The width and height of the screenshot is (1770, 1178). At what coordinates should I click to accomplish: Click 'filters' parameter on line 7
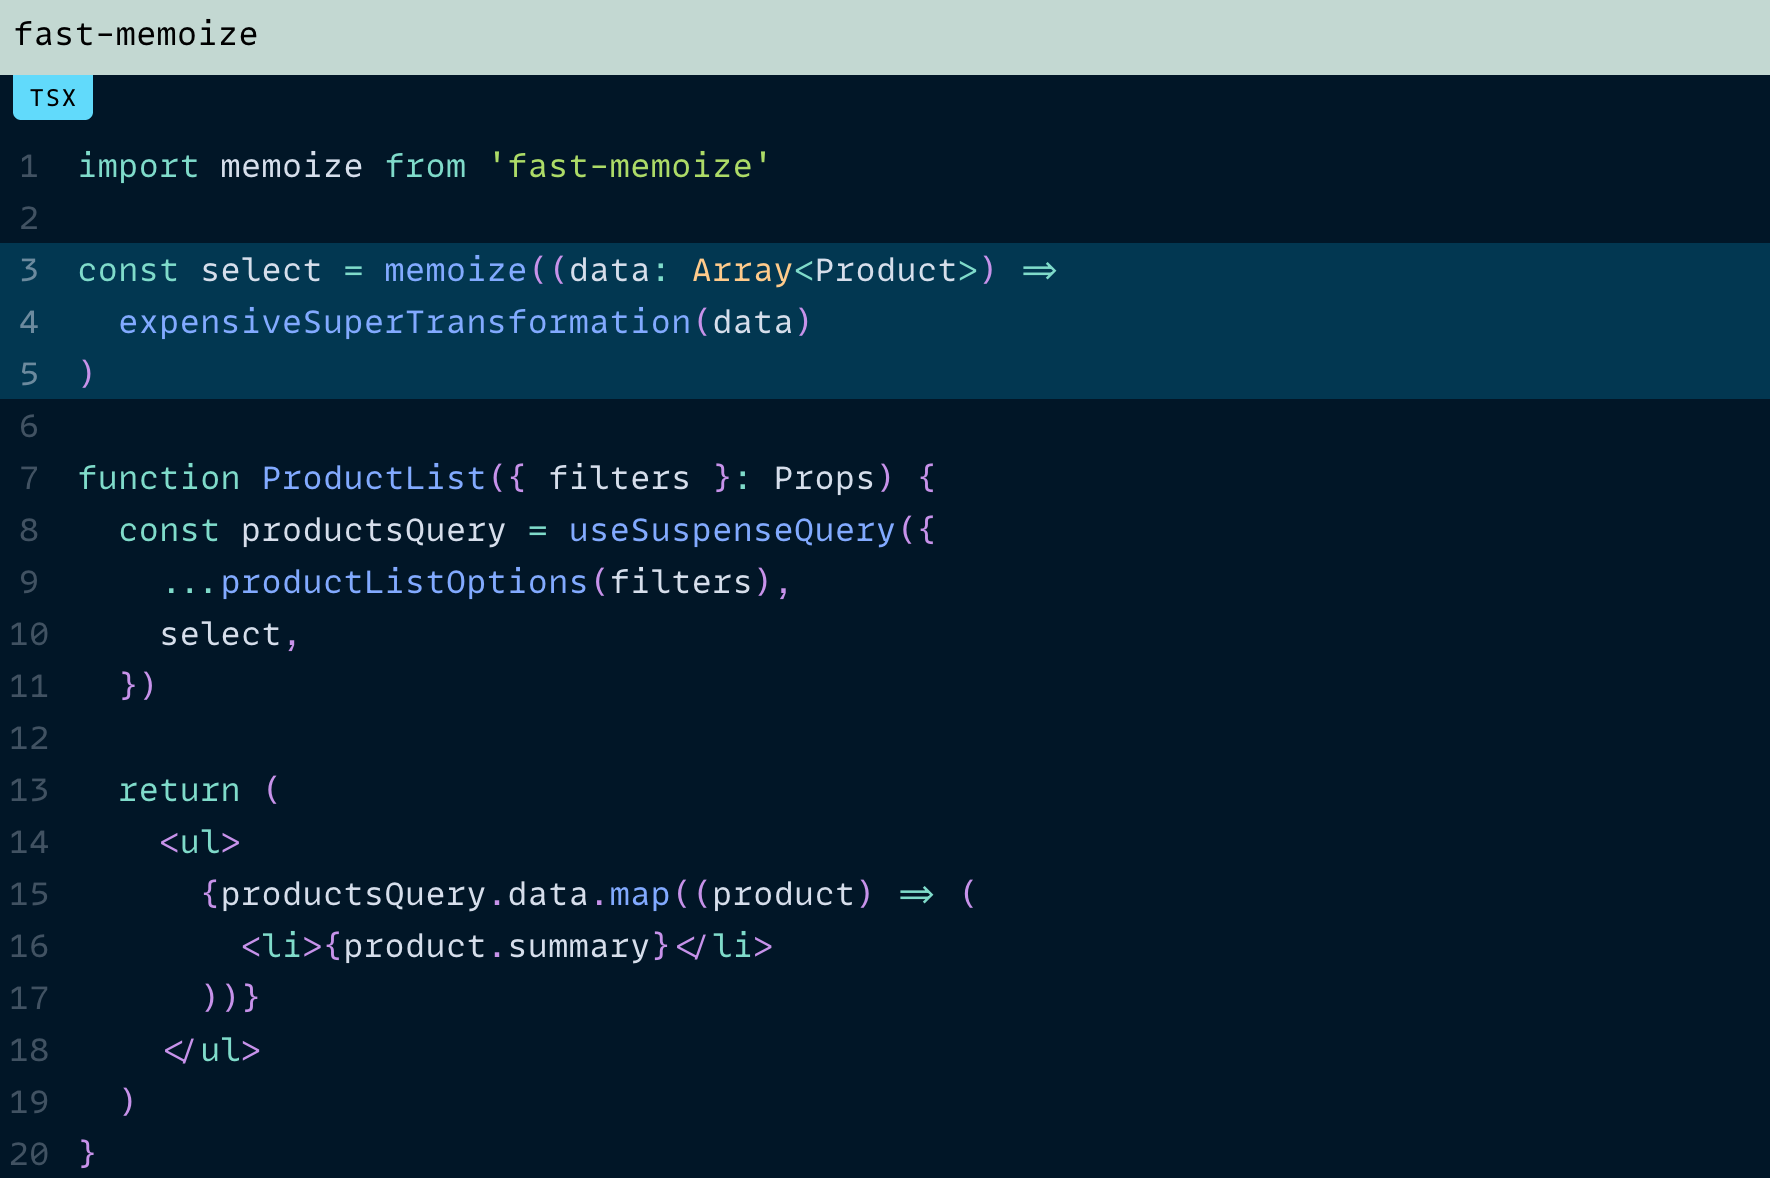(619, 478)
